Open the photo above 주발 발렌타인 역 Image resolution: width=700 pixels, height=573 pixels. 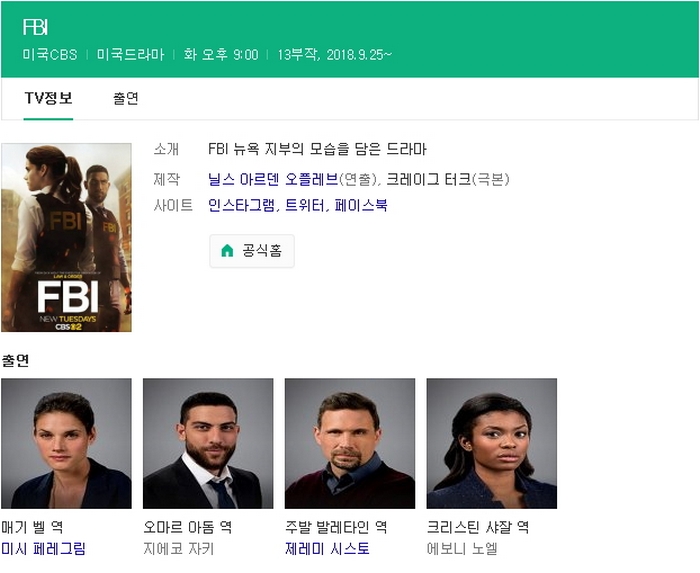tap(350, 444)
